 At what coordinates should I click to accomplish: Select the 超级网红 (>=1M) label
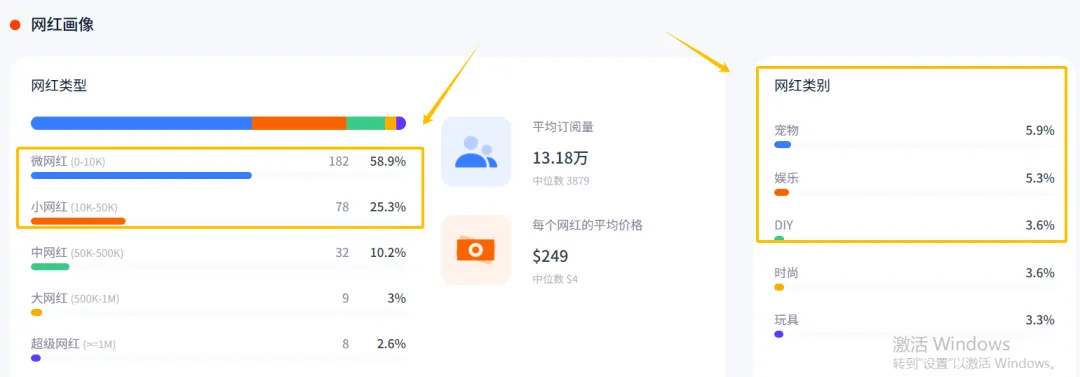[73, 343]
